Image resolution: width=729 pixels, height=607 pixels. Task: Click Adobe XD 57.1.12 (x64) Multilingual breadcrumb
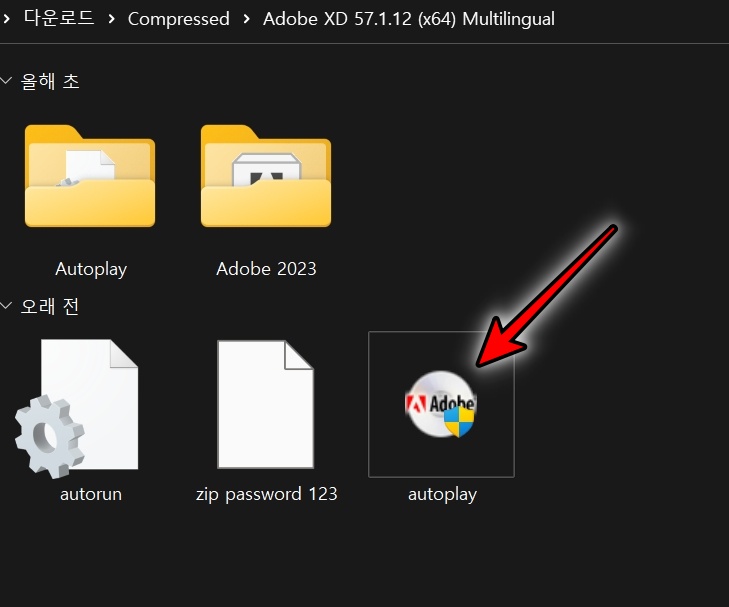coord(409,19)
